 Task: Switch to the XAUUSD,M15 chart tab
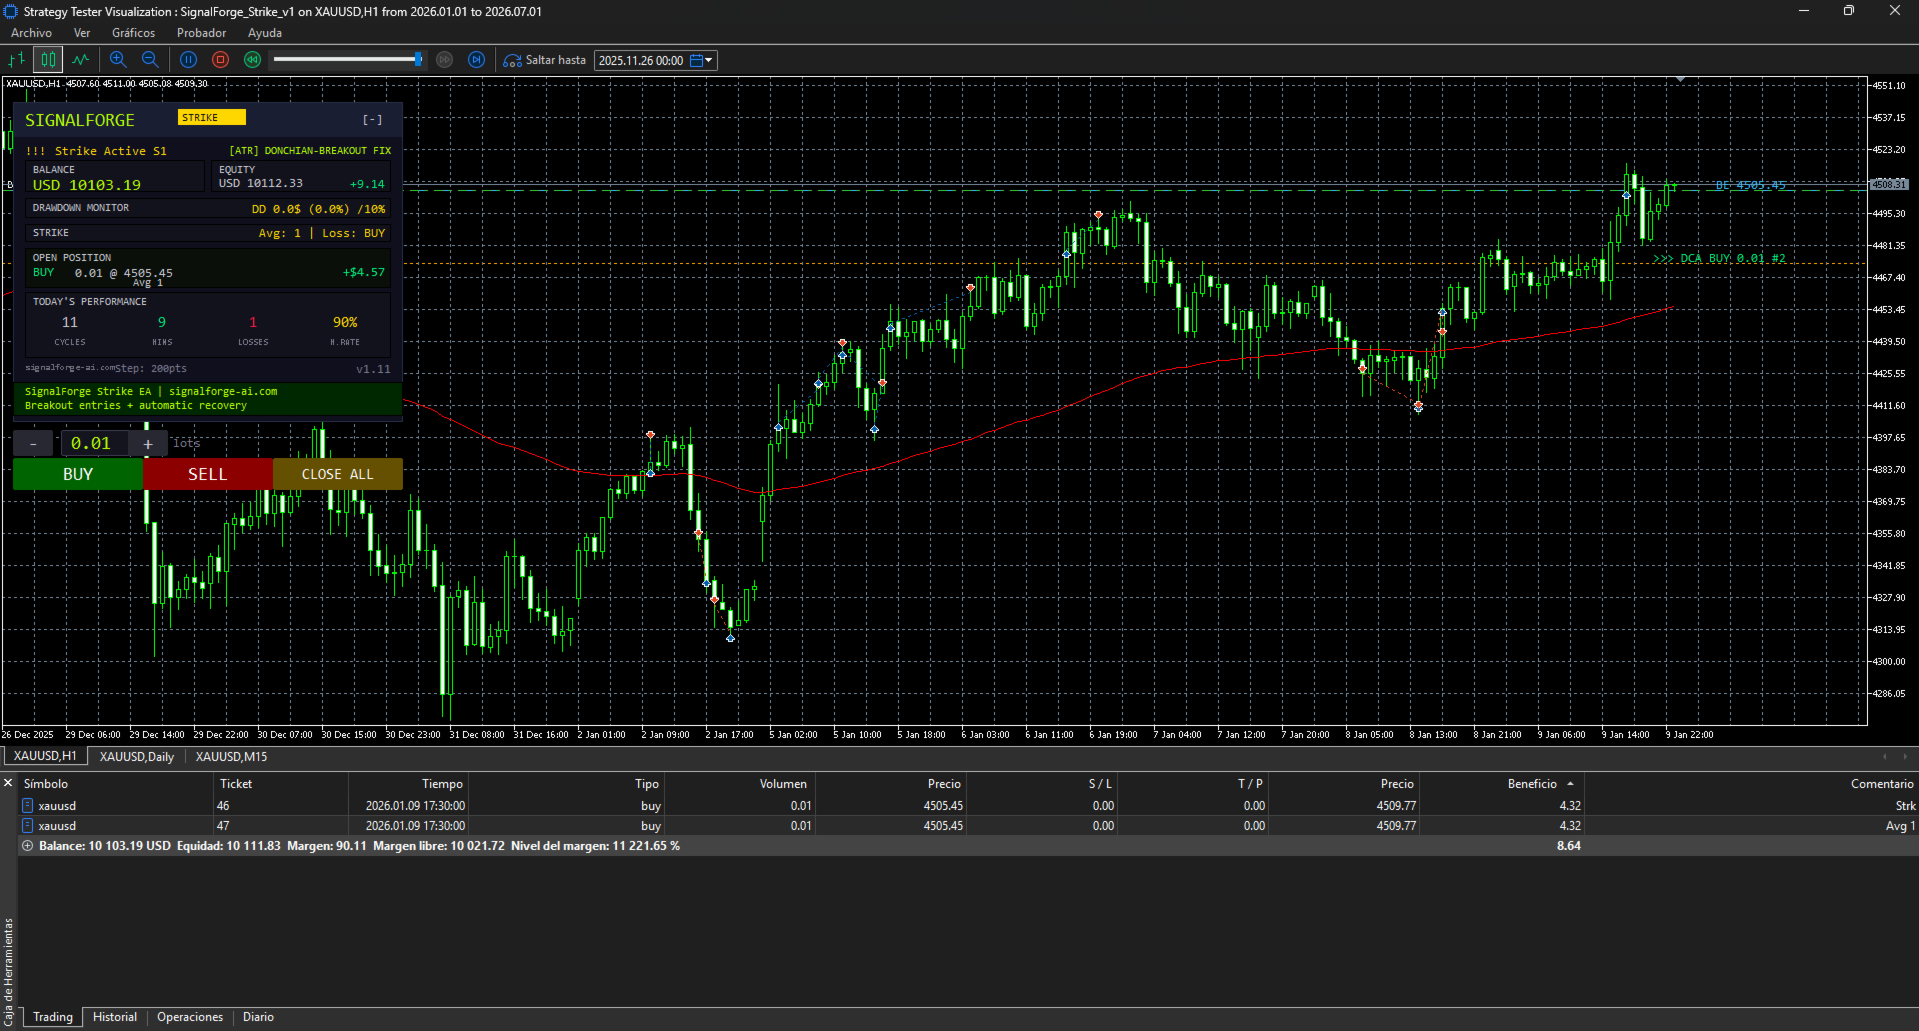click(x=231, y=757)
